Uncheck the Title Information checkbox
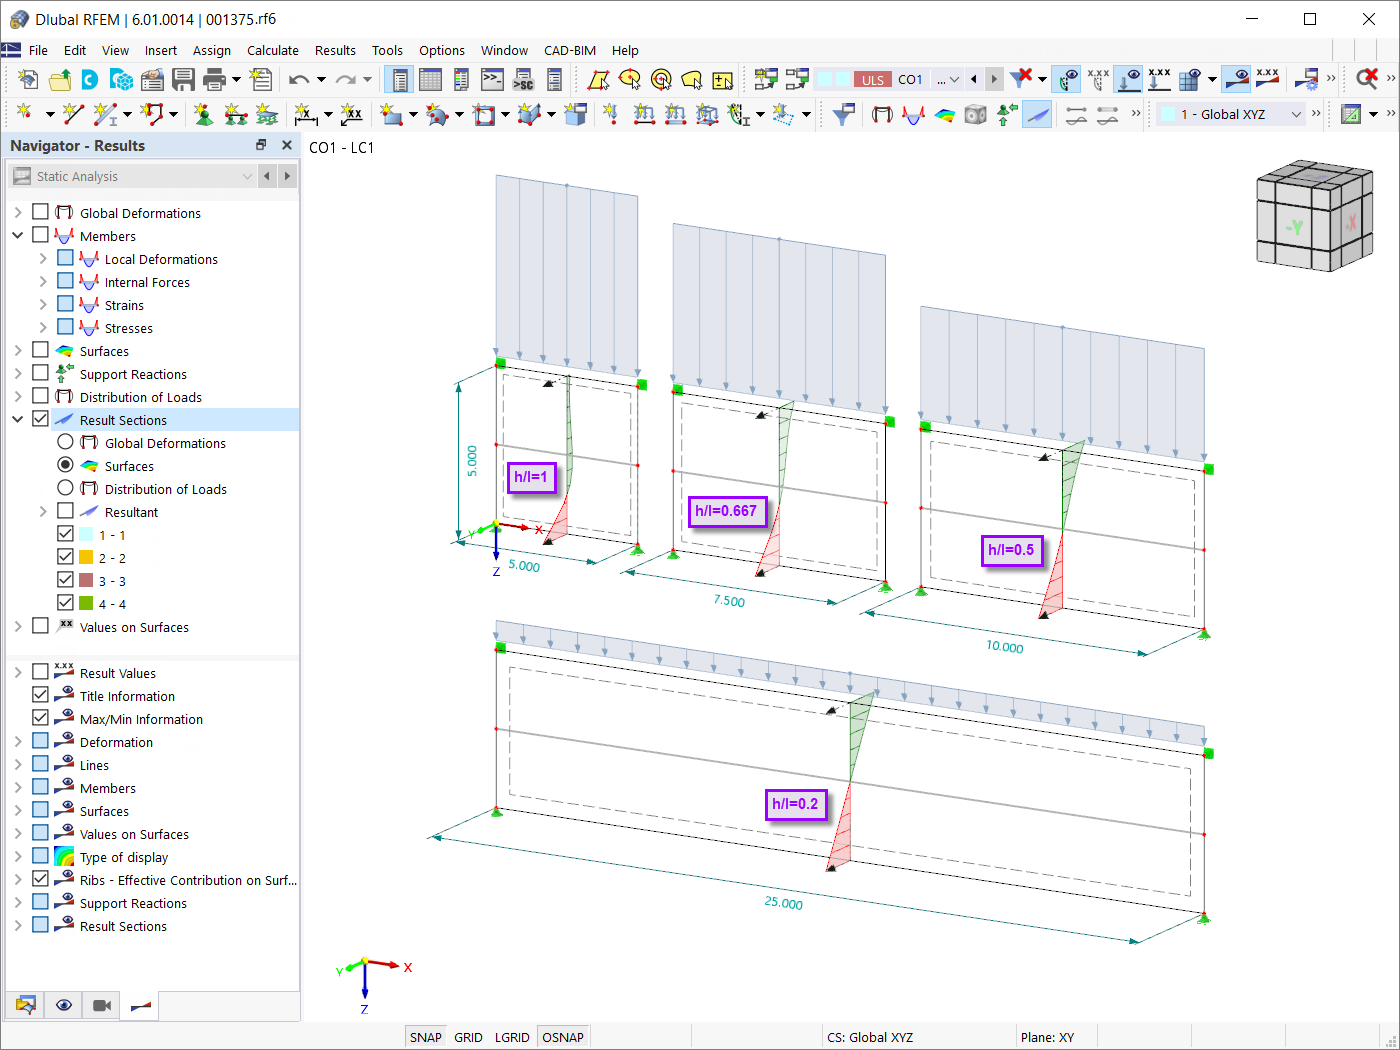 [x=40, y=695]
